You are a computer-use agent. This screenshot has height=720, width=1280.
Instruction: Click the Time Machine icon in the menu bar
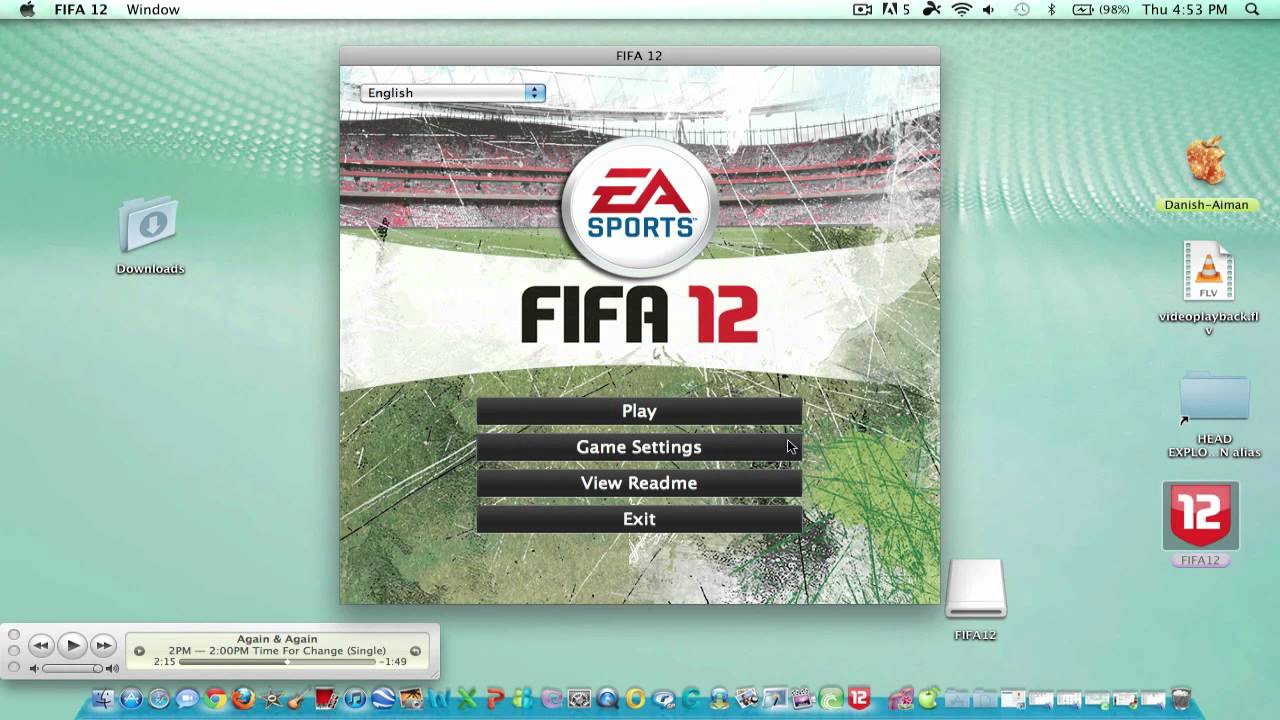[1021, 9]
